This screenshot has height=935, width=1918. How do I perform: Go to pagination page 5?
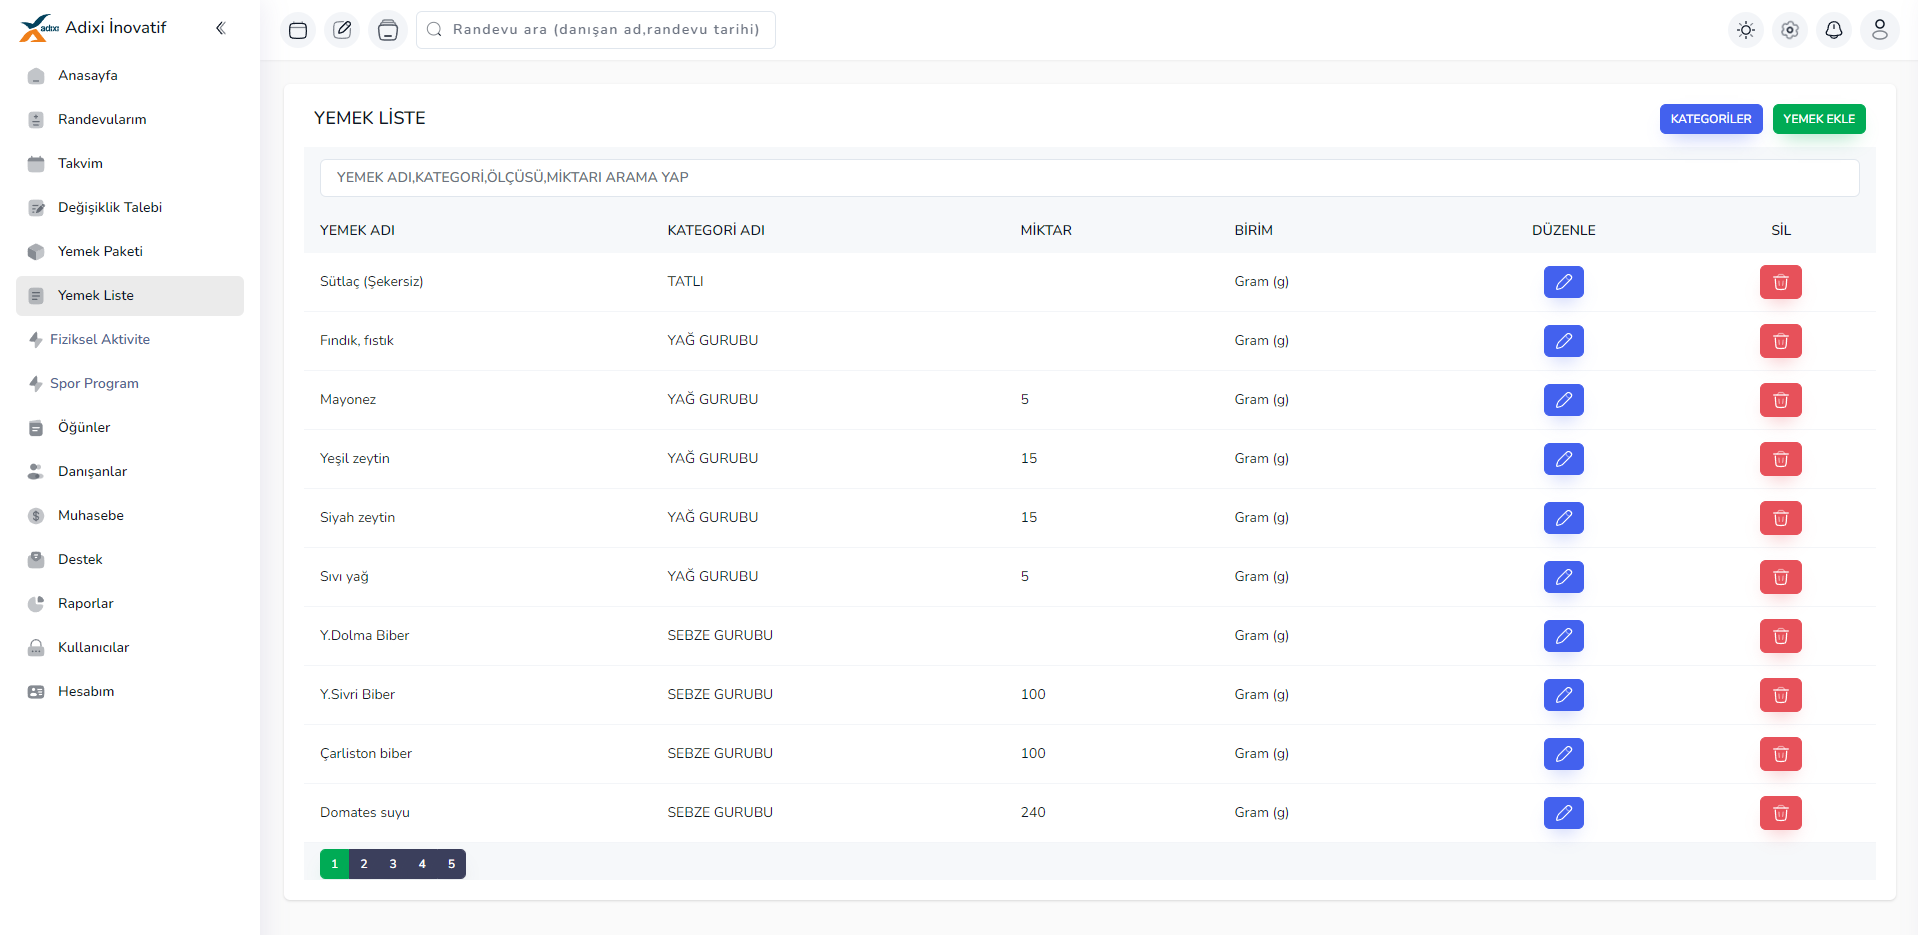[x=451, y=864]
